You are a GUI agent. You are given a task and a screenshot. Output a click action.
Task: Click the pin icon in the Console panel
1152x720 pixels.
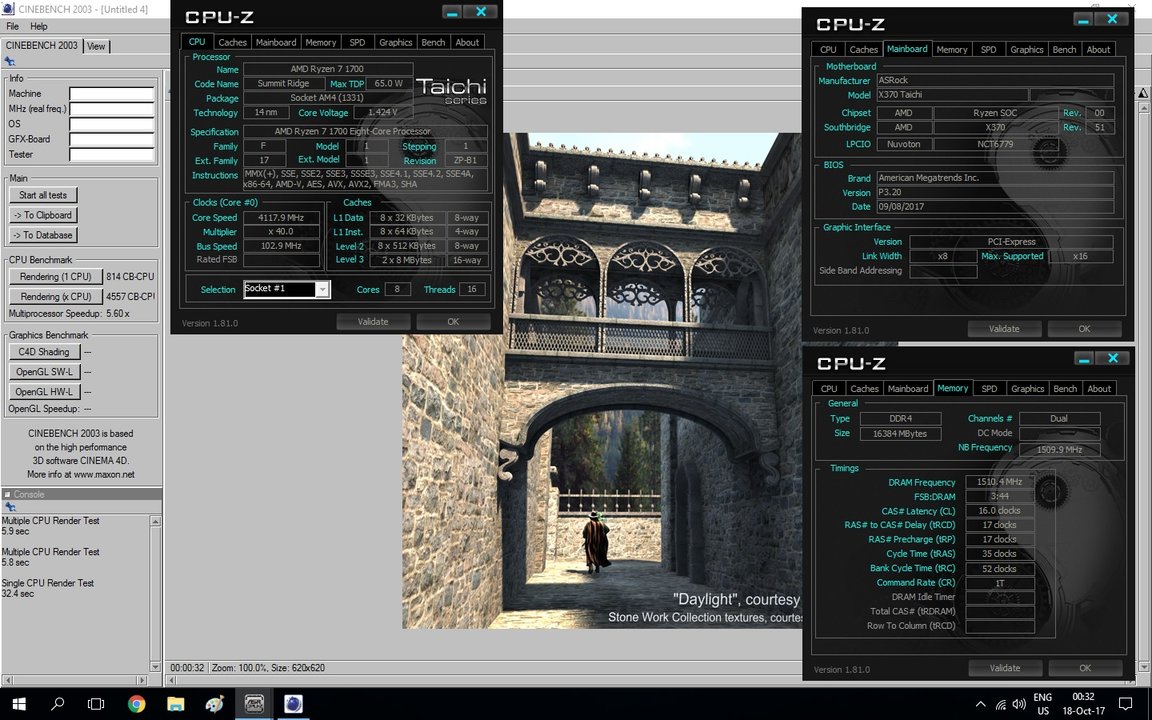click(x=10, y=507)
